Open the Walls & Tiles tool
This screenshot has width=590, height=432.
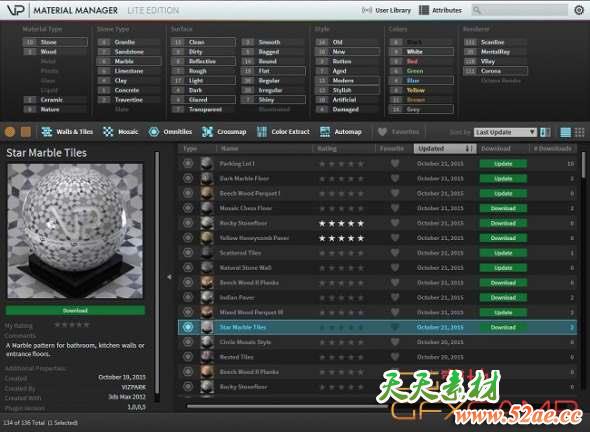(67, 132)
